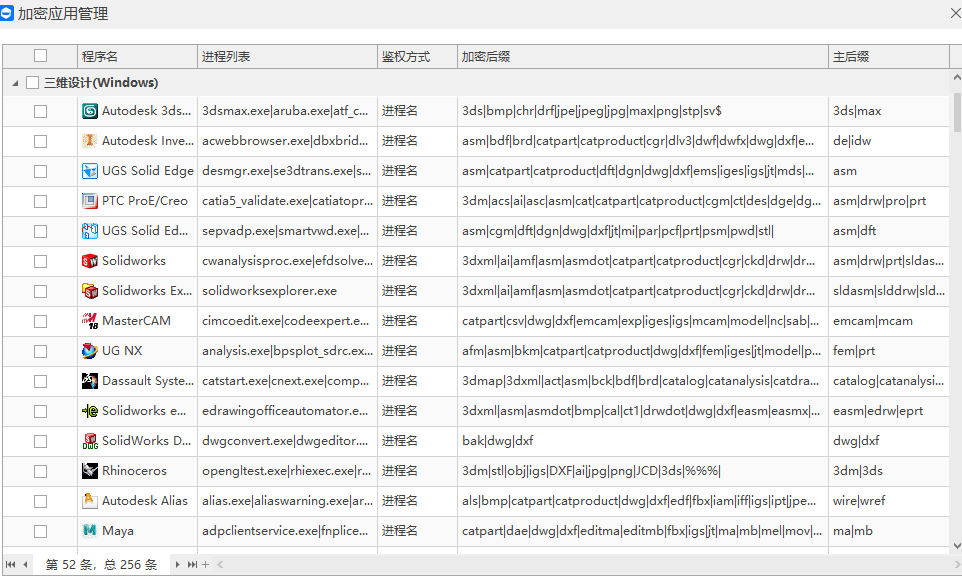The width and height of the screenshot is (962, 578).
Task: Sort by 程序名 column header
Action: (137, 56)
